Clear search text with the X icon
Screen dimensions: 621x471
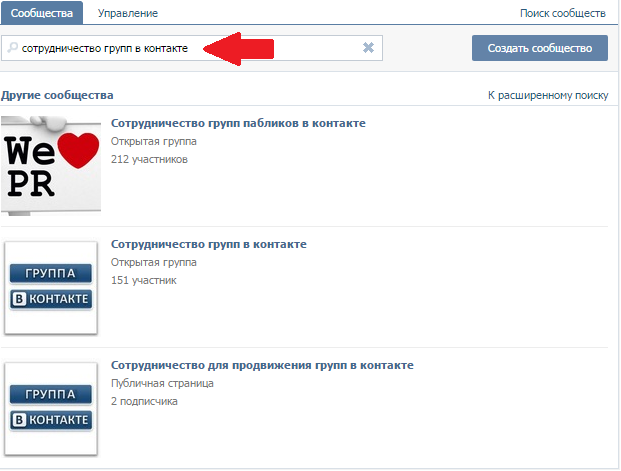(368, 48)
